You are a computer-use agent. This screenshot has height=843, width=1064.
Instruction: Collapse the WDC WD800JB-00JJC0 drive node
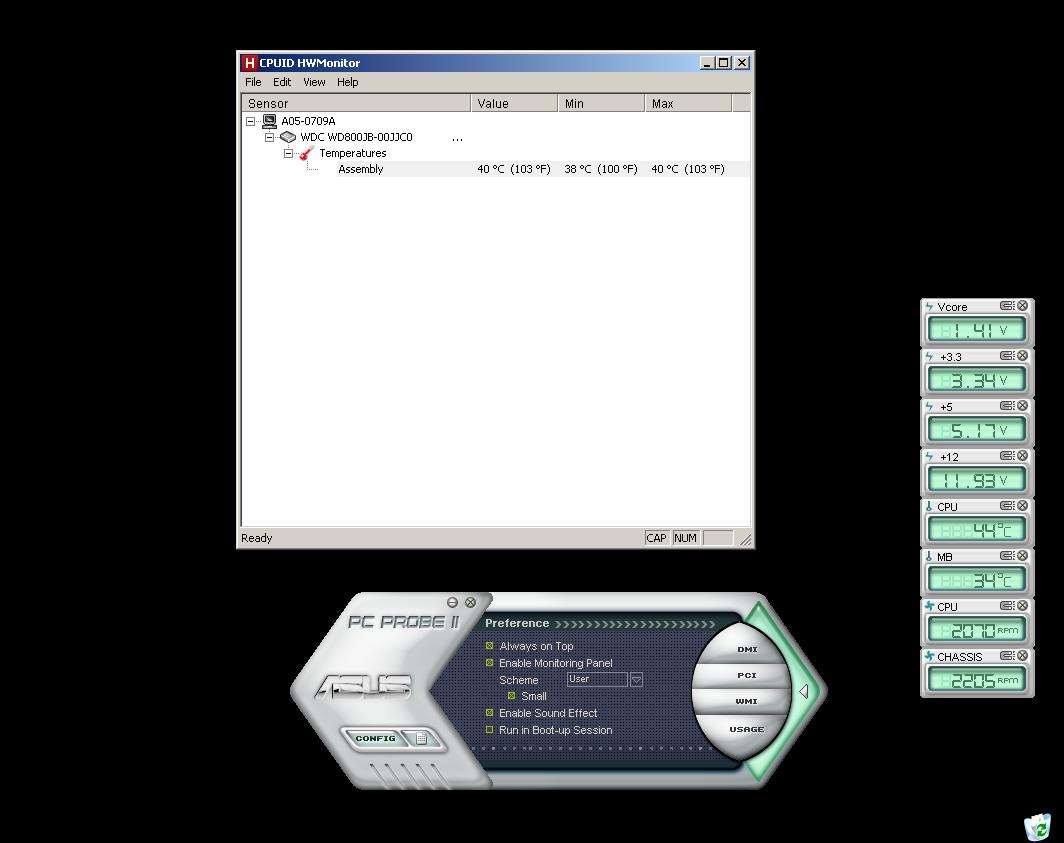point(269,137)
